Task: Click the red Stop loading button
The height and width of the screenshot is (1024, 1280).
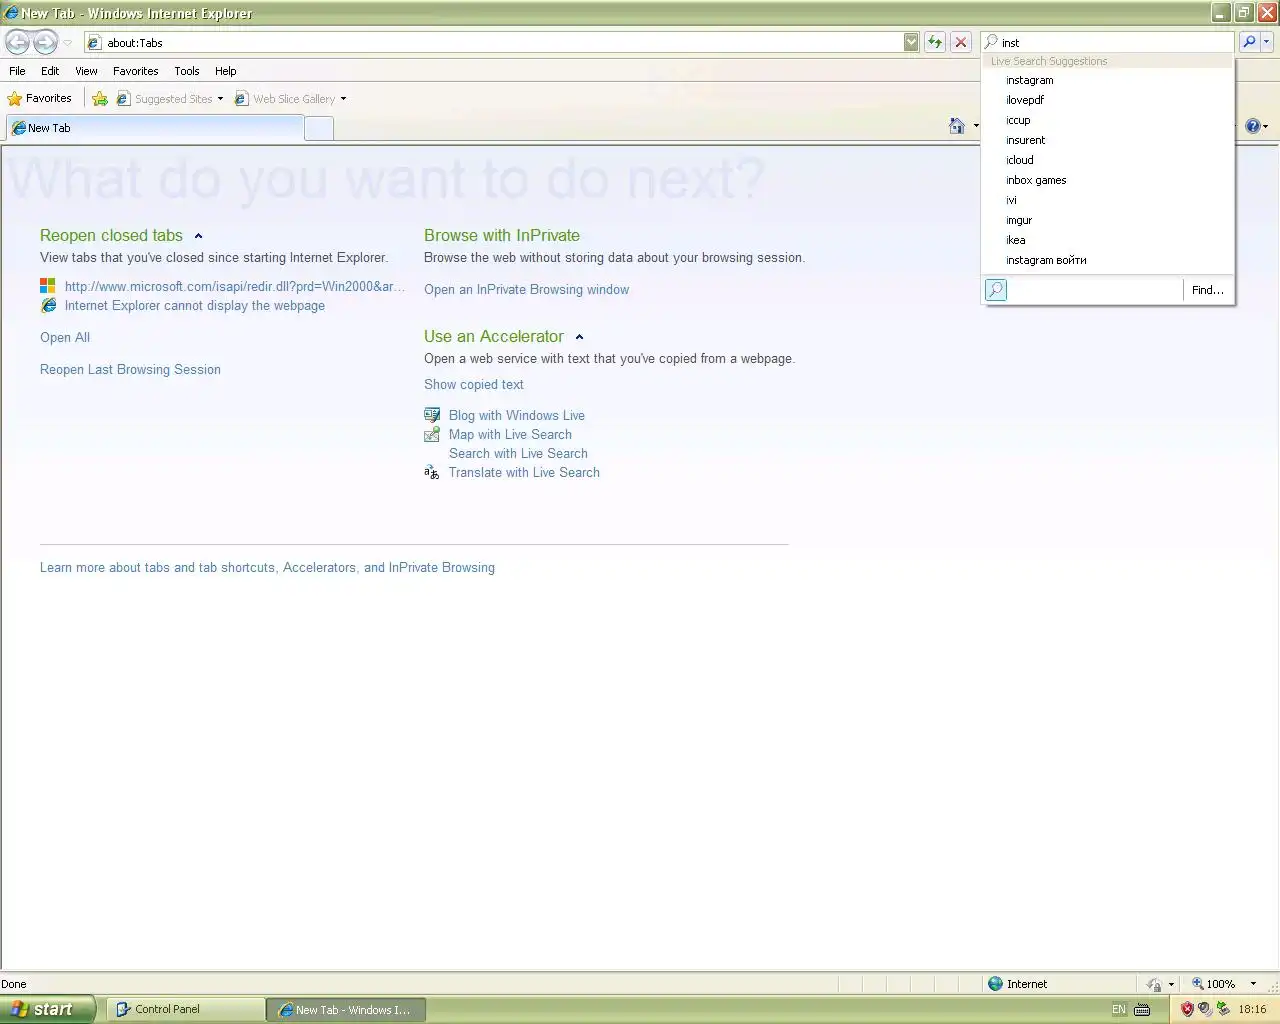Action: 961,42
